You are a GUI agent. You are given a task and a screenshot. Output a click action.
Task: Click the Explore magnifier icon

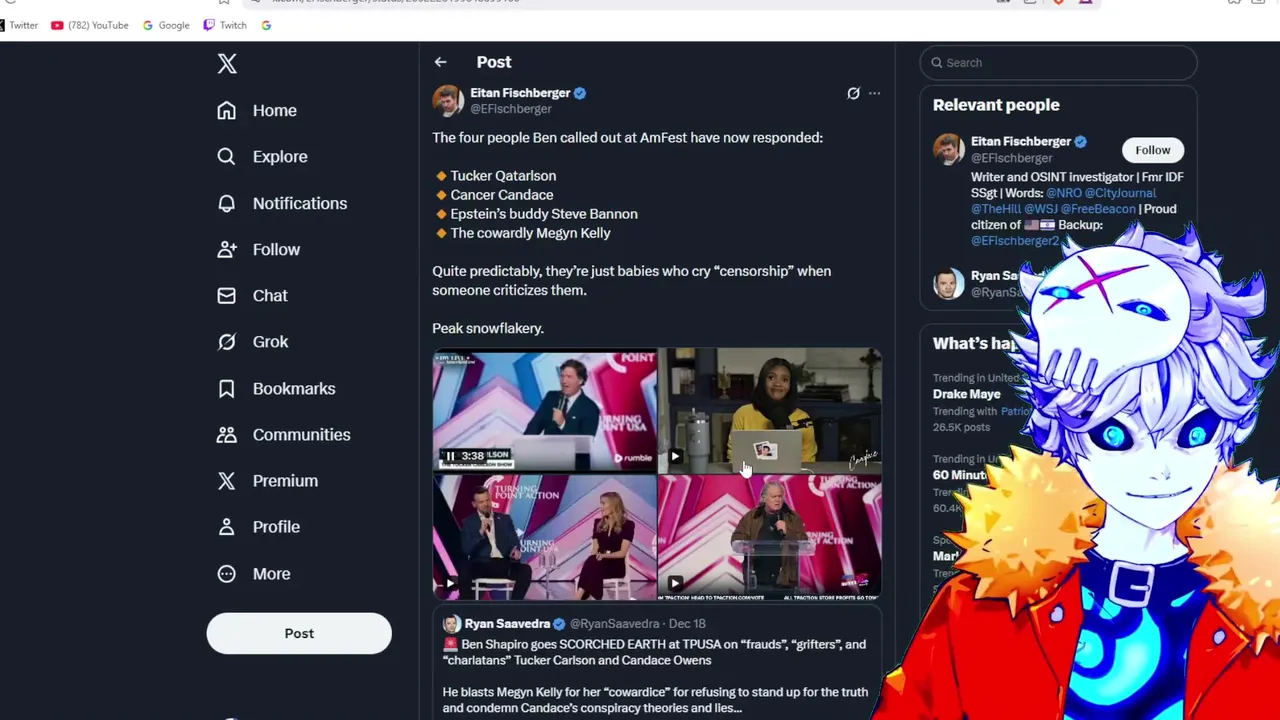pyautogui.click(x=227, y=157)
